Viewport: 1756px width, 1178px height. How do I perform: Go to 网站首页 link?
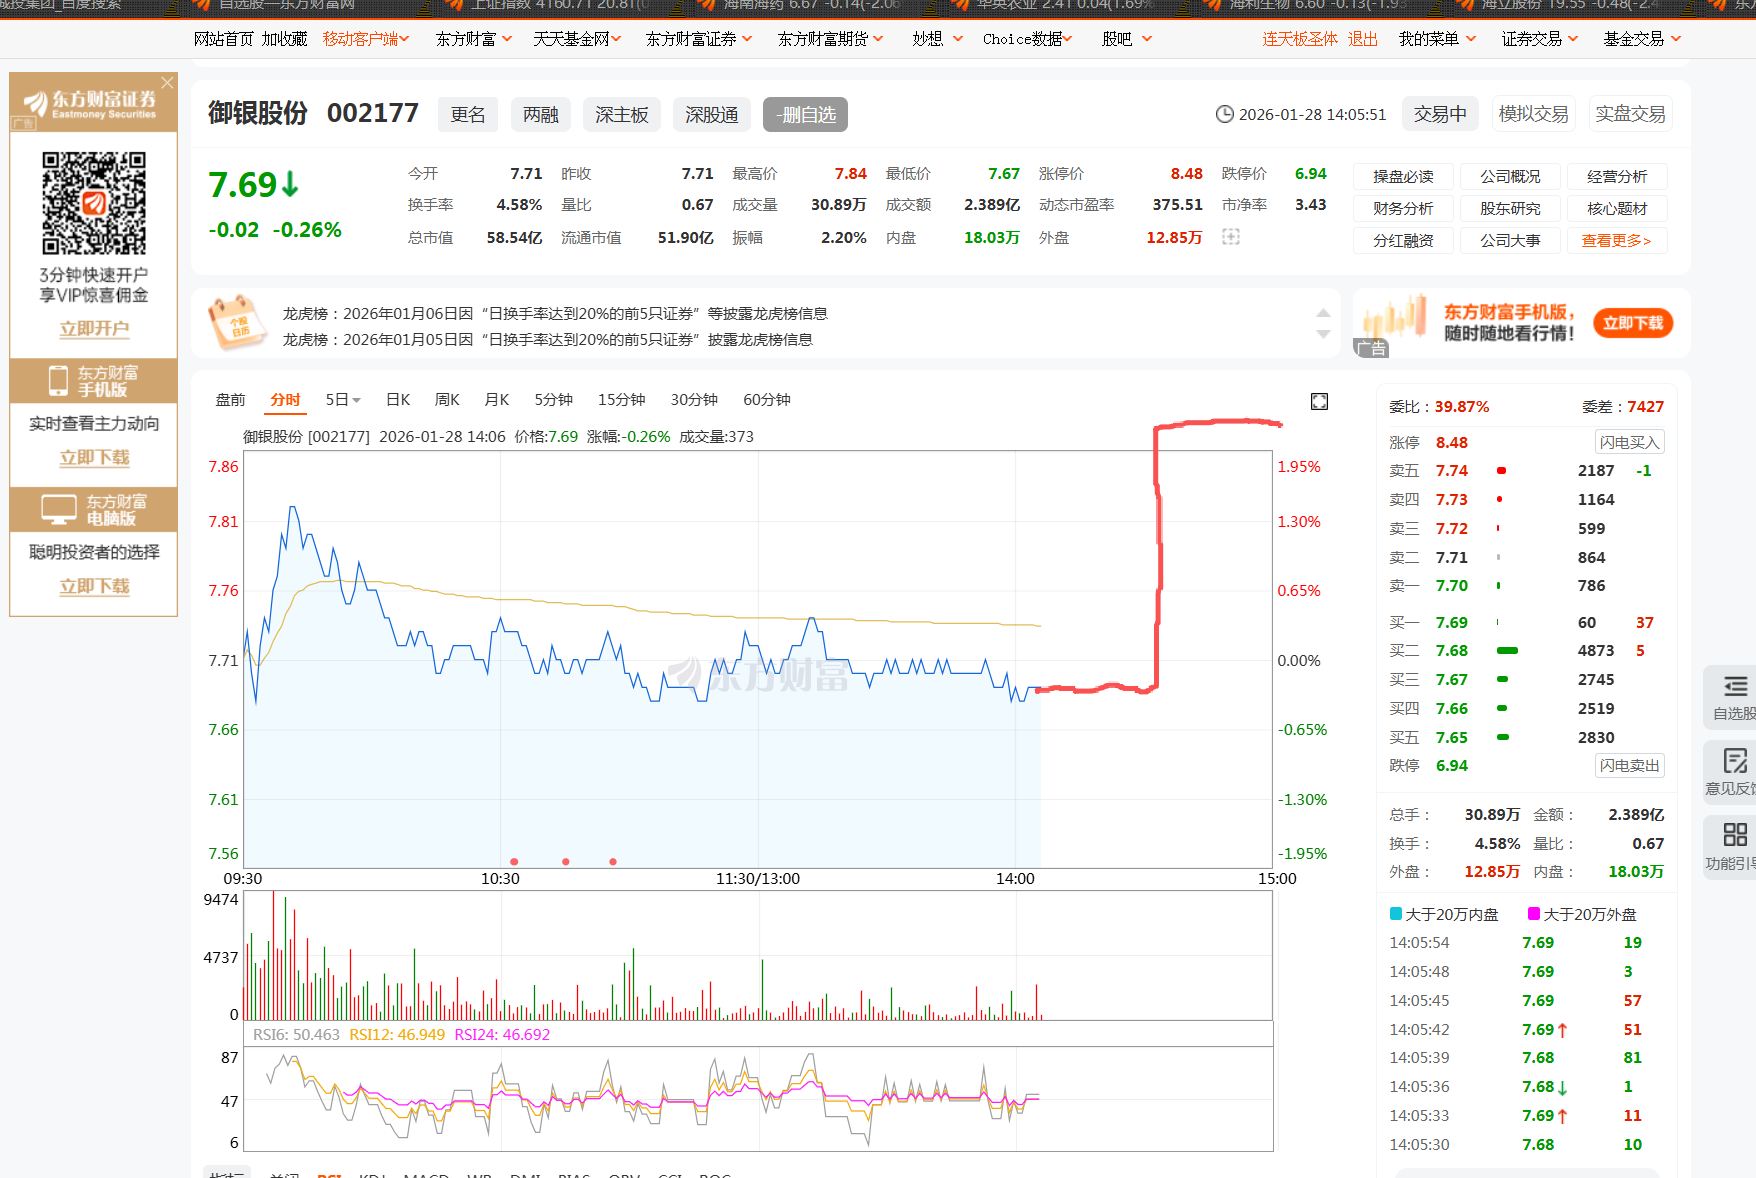224,39
